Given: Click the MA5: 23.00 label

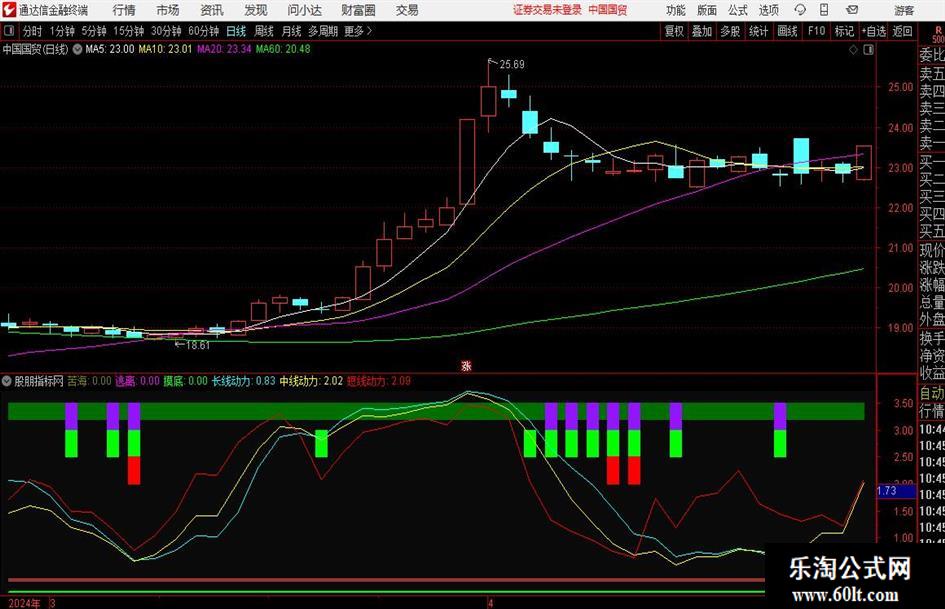Looking at the screenshot, I should pyautogui.click(x=110, y=49).
